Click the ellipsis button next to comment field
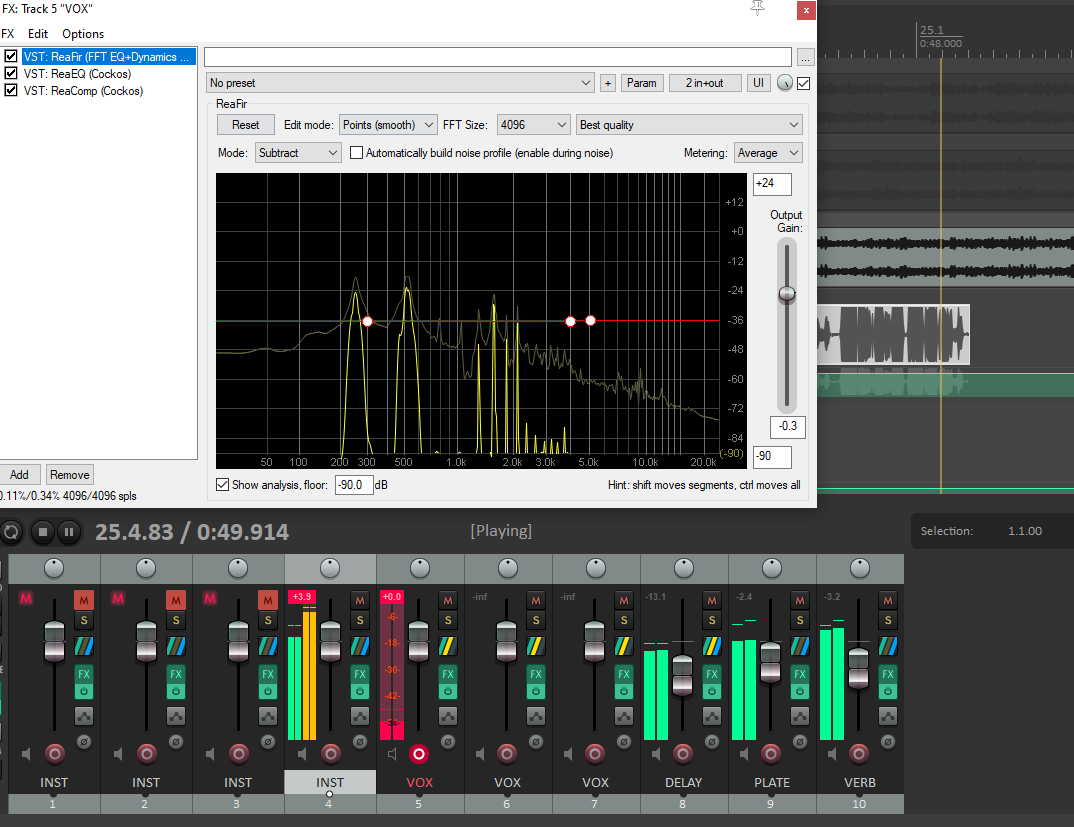This screenshot has width=1074, height=827. click(x=806, y=58)
